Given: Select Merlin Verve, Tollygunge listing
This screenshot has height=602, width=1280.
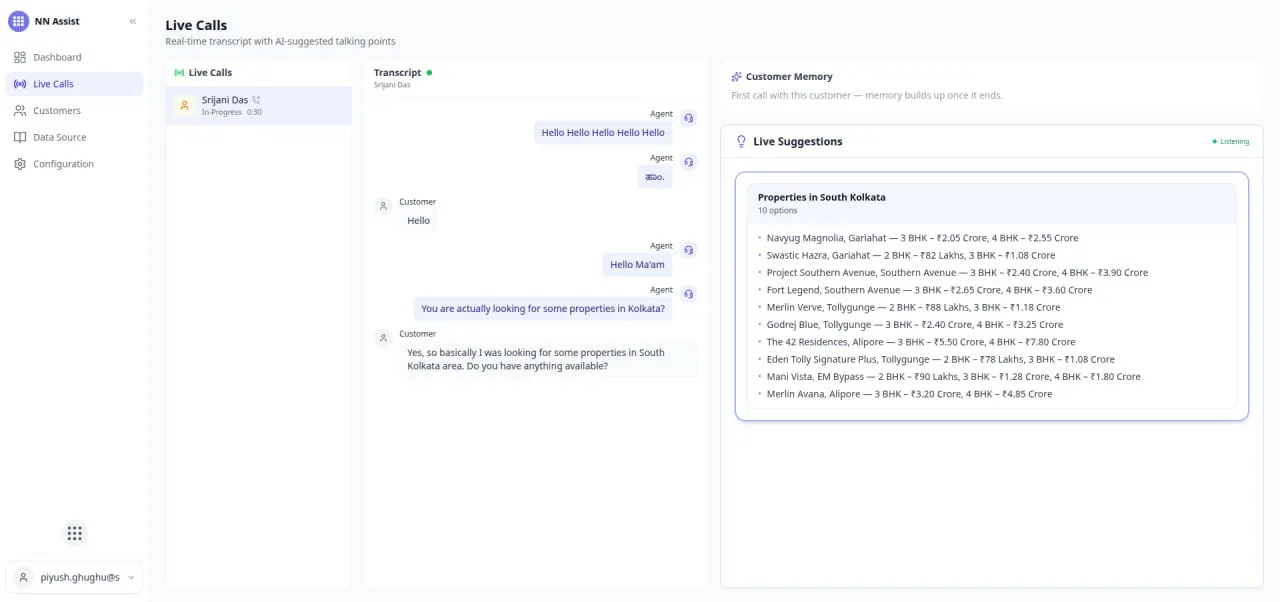Looking at the screenshot, I should coord(913,307).
